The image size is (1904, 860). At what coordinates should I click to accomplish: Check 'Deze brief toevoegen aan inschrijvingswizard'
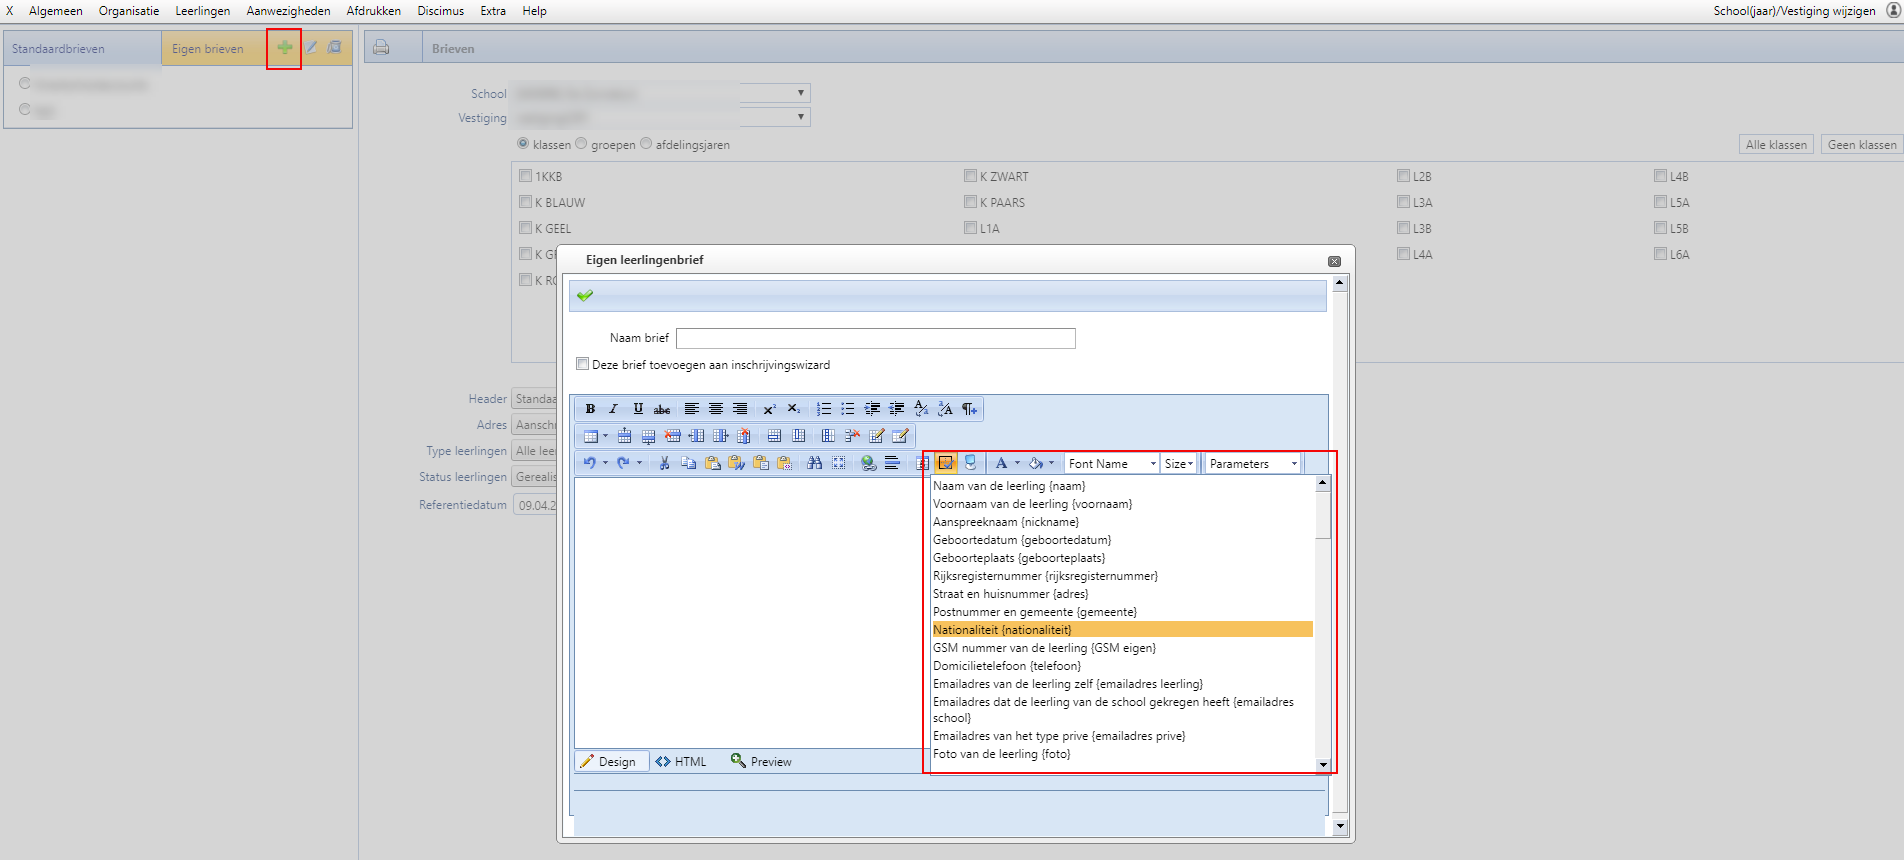(582, 364)
